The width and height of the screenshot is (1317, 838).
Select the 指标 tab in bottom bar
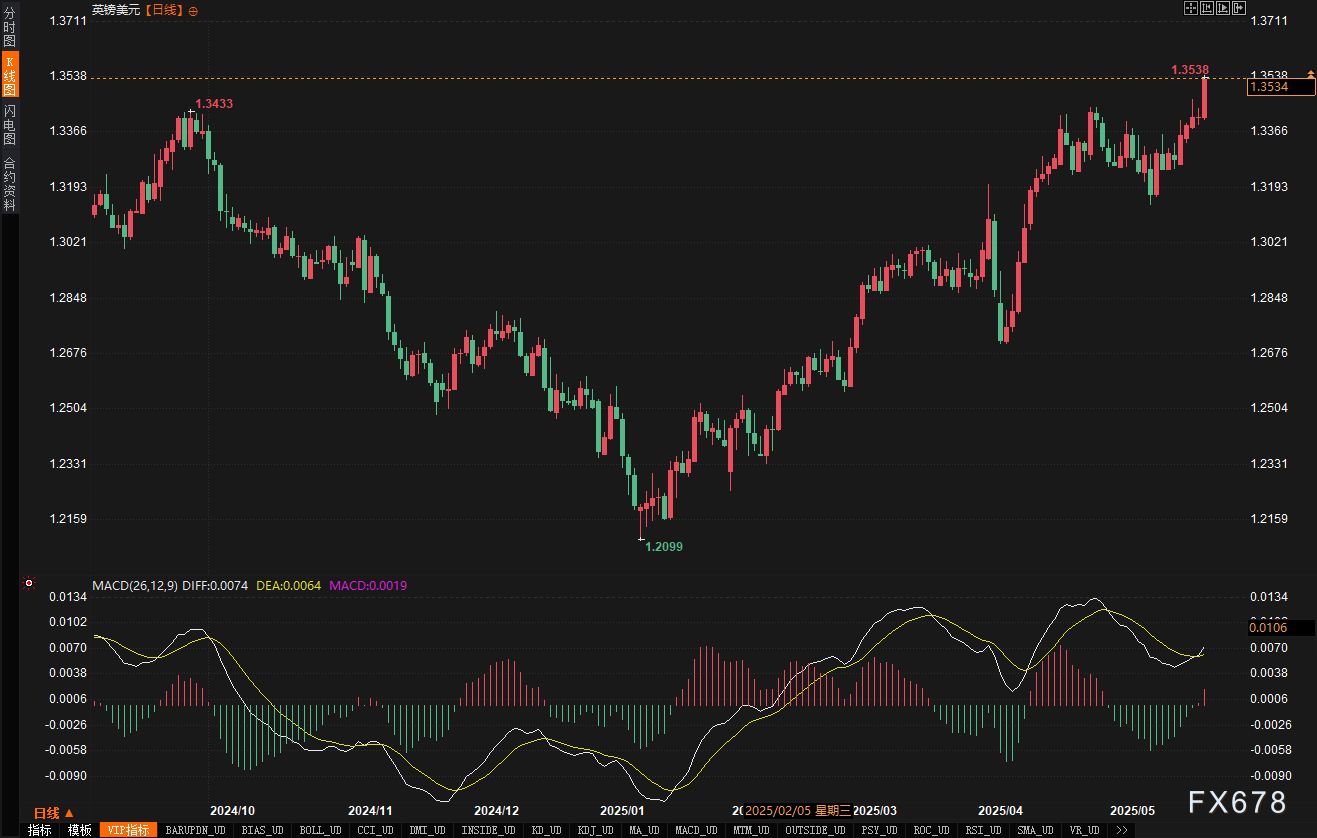point(39,830)
